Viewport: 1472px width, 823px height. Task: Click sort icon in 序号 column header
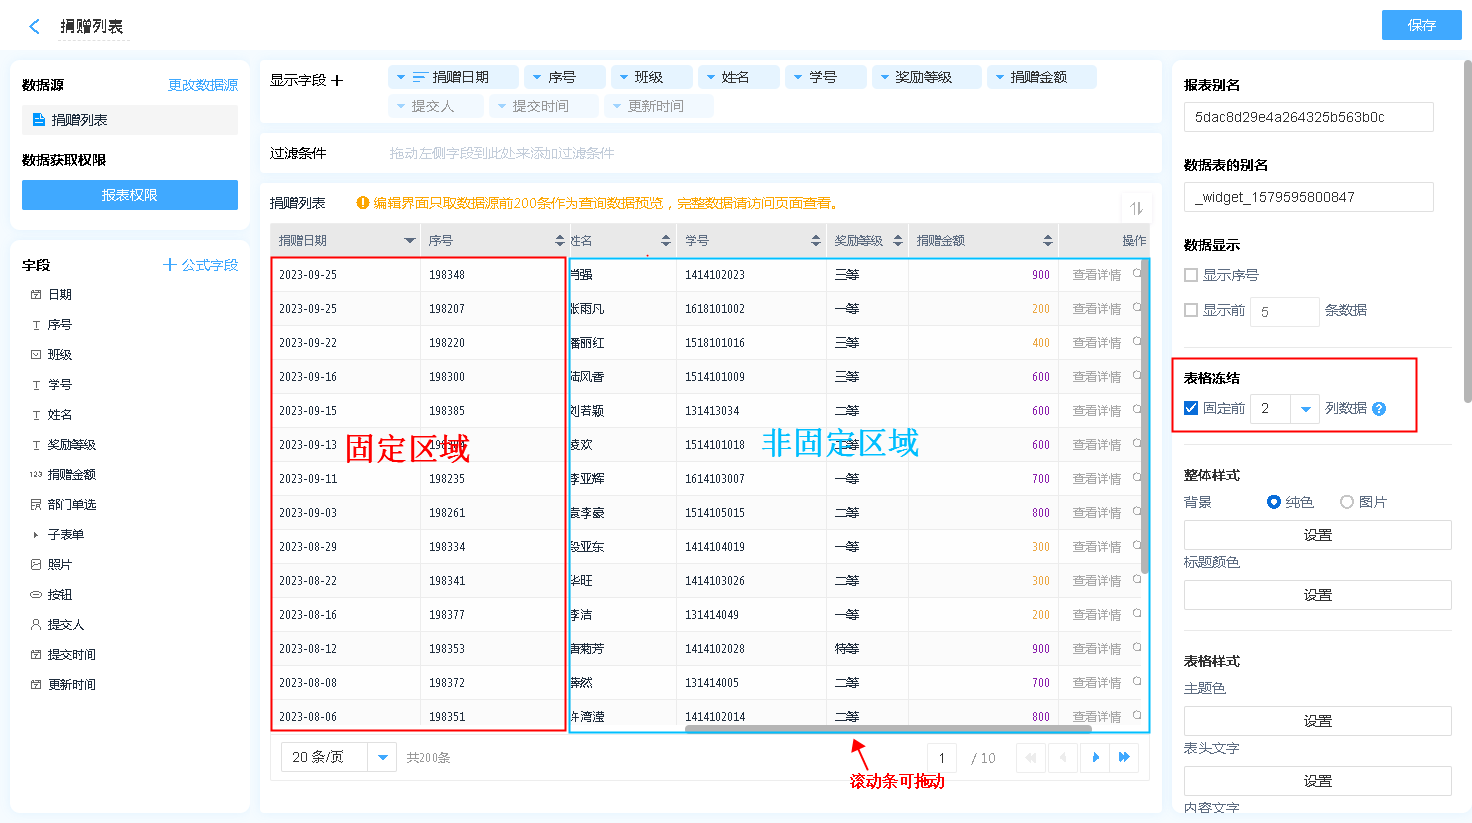[x=559, y=241]
